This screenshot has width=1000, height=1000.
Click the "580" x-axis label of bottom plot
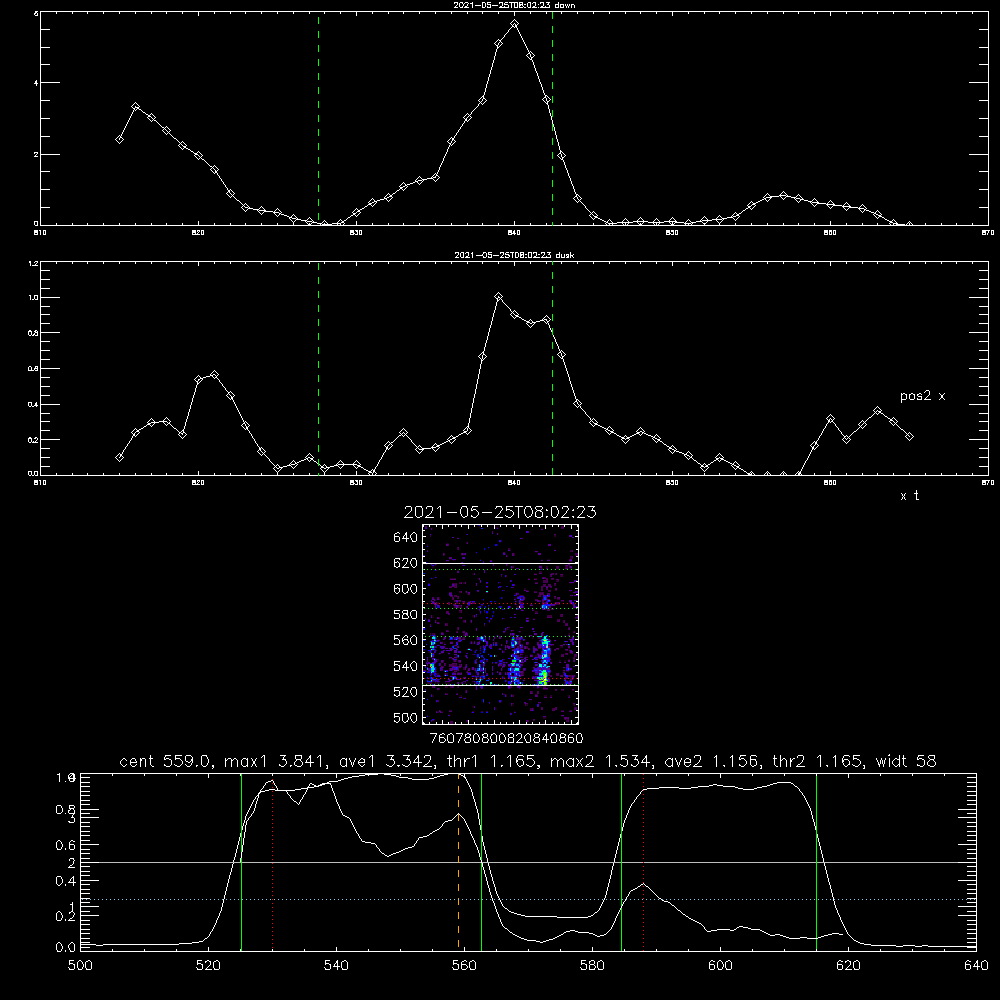pyautogui.click(x=592, y=966)
